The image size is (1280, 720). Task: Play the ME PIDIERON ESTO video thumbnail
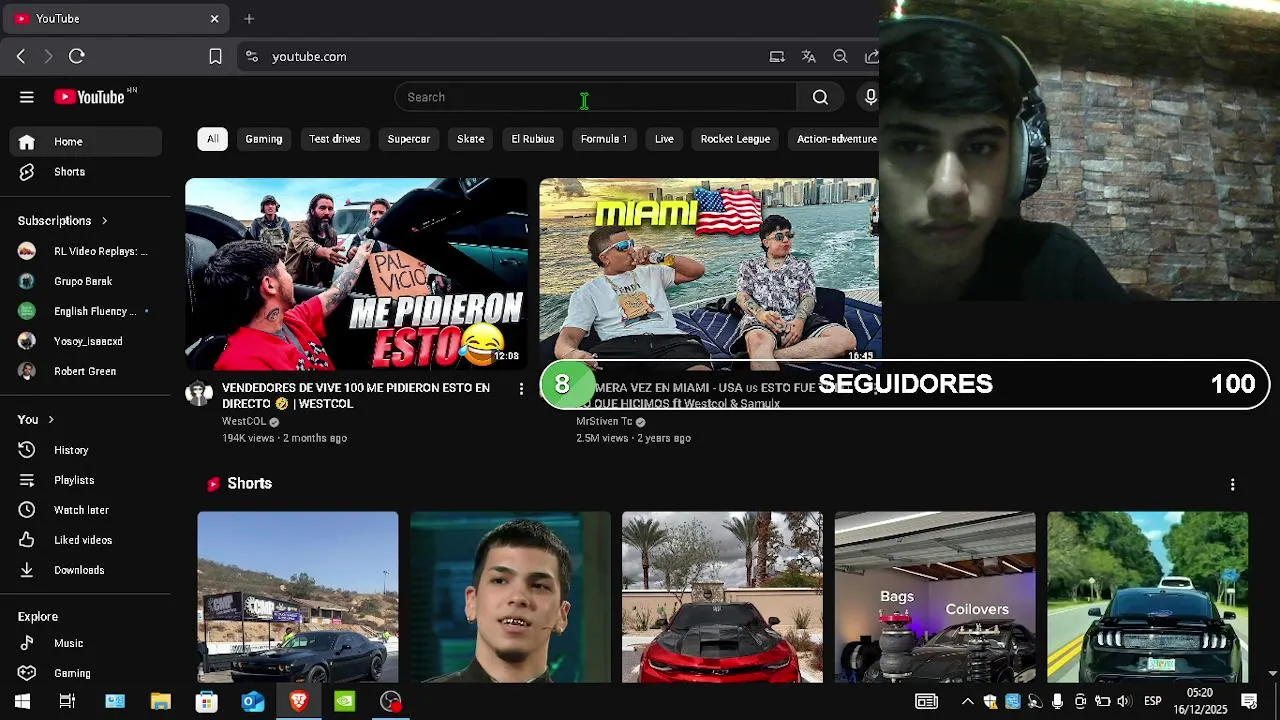[x=356, y=274]
